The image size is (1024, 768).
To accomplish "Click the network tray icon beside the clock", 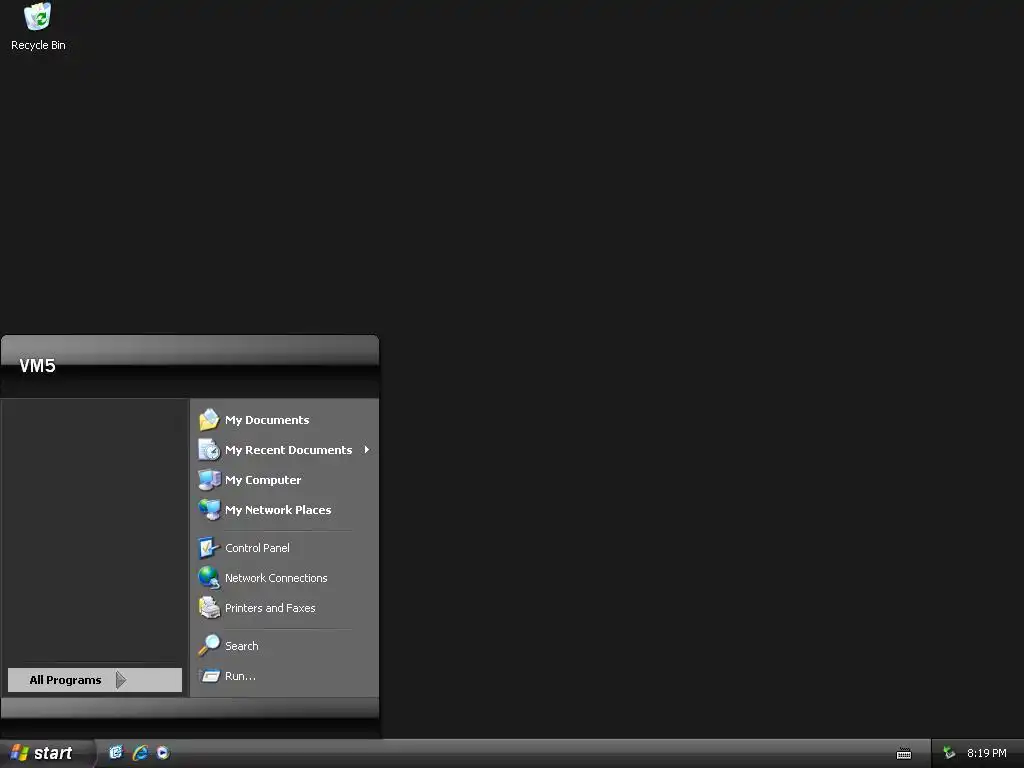I will pos(949,753).
